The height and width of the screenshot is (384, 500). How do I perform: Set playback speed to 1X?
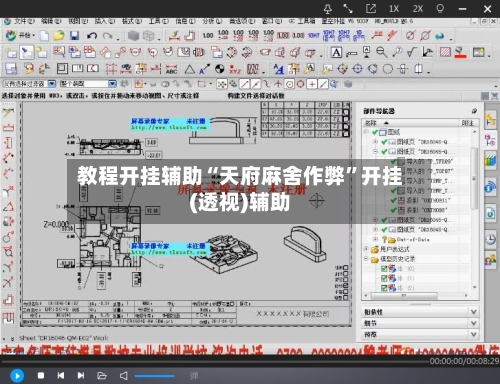click(394, 9)
